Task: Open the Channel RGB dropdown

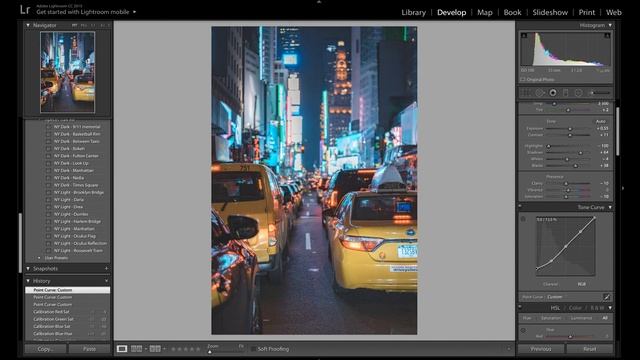Action: click(582, 284)
